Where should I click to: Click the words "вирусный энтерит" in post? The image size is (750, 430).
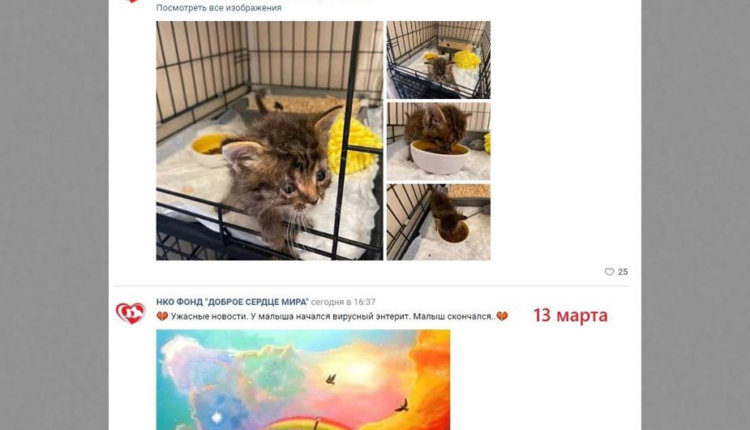(x=377, y=316)
